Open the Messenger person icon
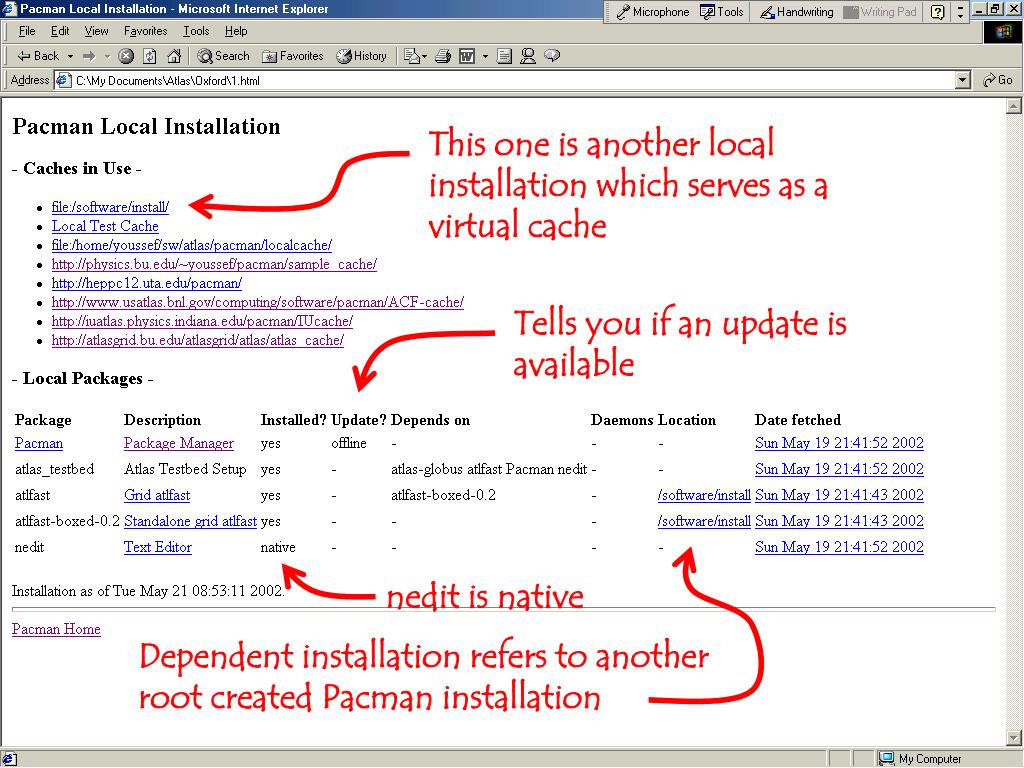Viewport: 1024px width, 768px height. 528,56
